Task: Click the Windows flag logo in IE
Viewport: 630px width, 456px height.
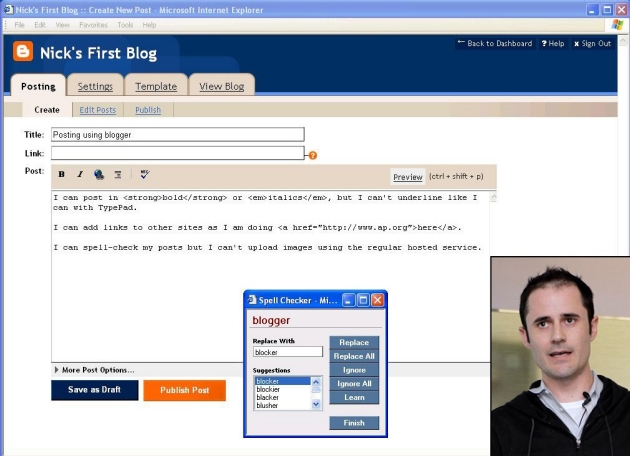Action: click(618, 25)
